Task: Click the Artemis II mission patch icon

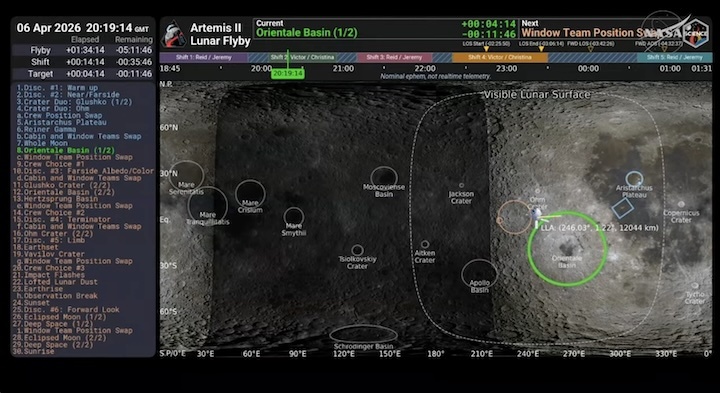Action: (x=173, y=34)
